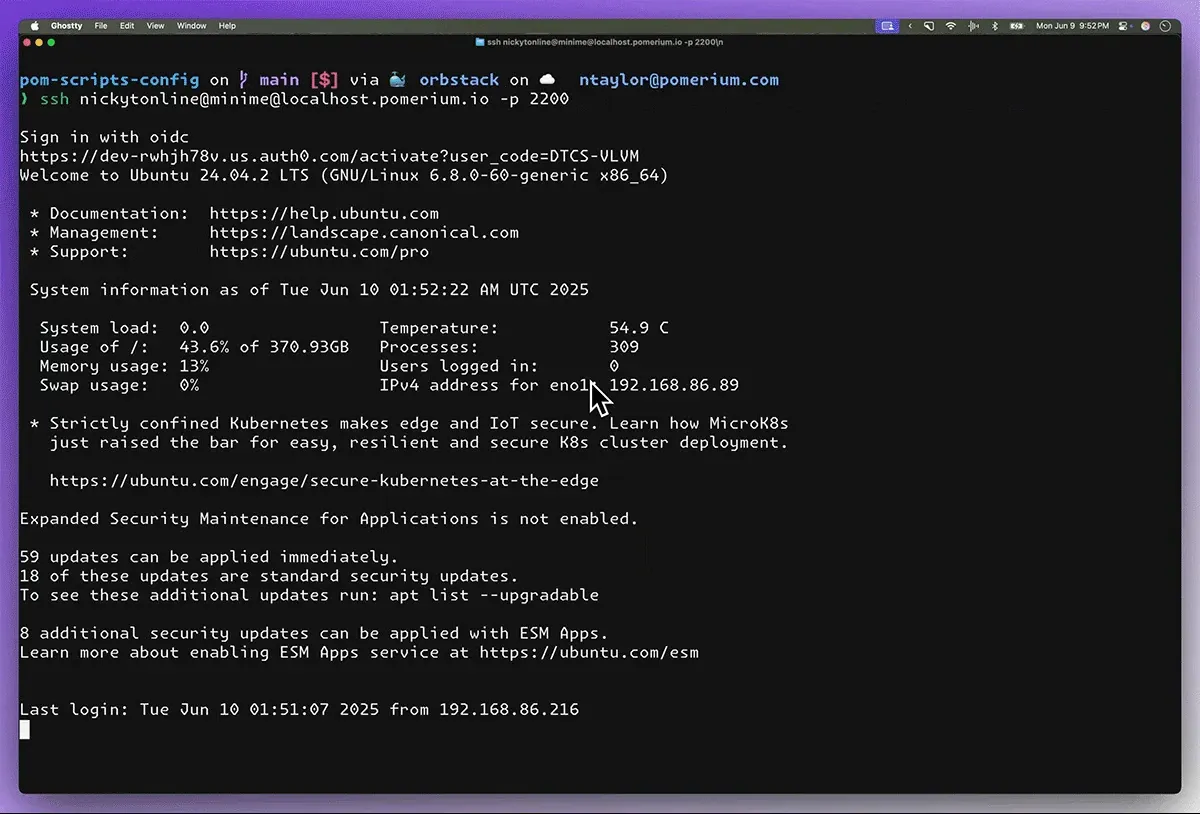Click the orbstack text in prompt

click(x=459, y=80)
